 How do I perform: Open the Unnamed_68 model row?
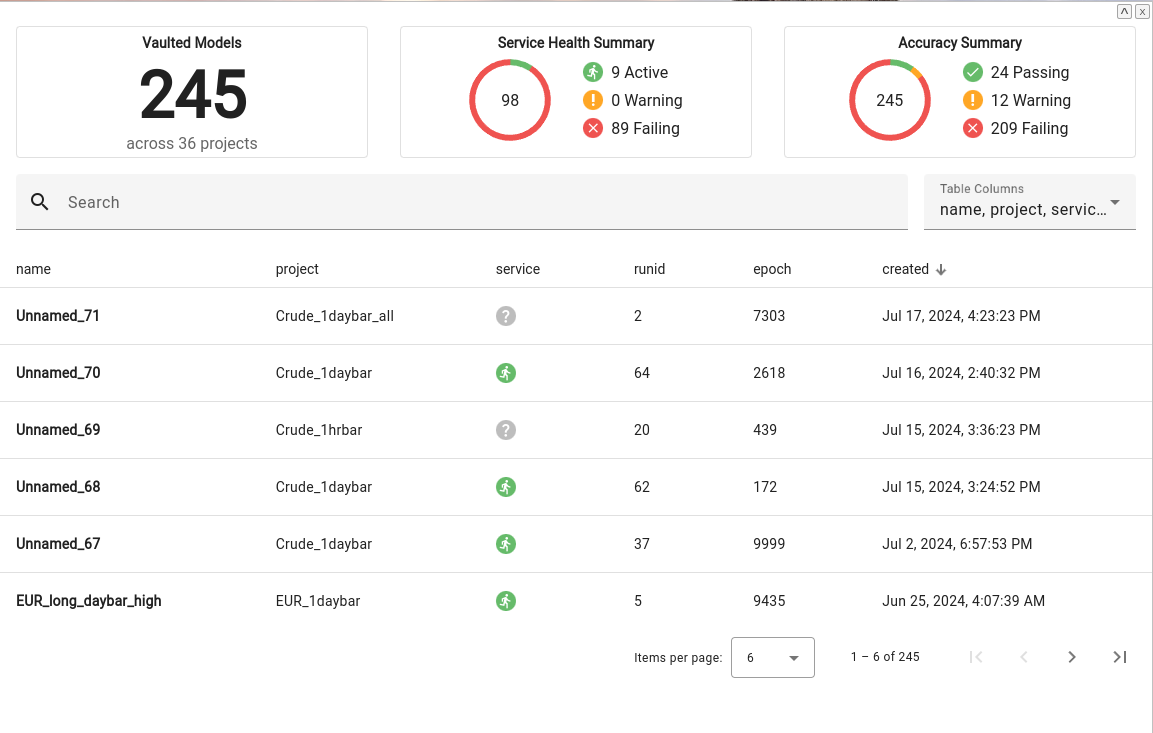click(58, 487)
